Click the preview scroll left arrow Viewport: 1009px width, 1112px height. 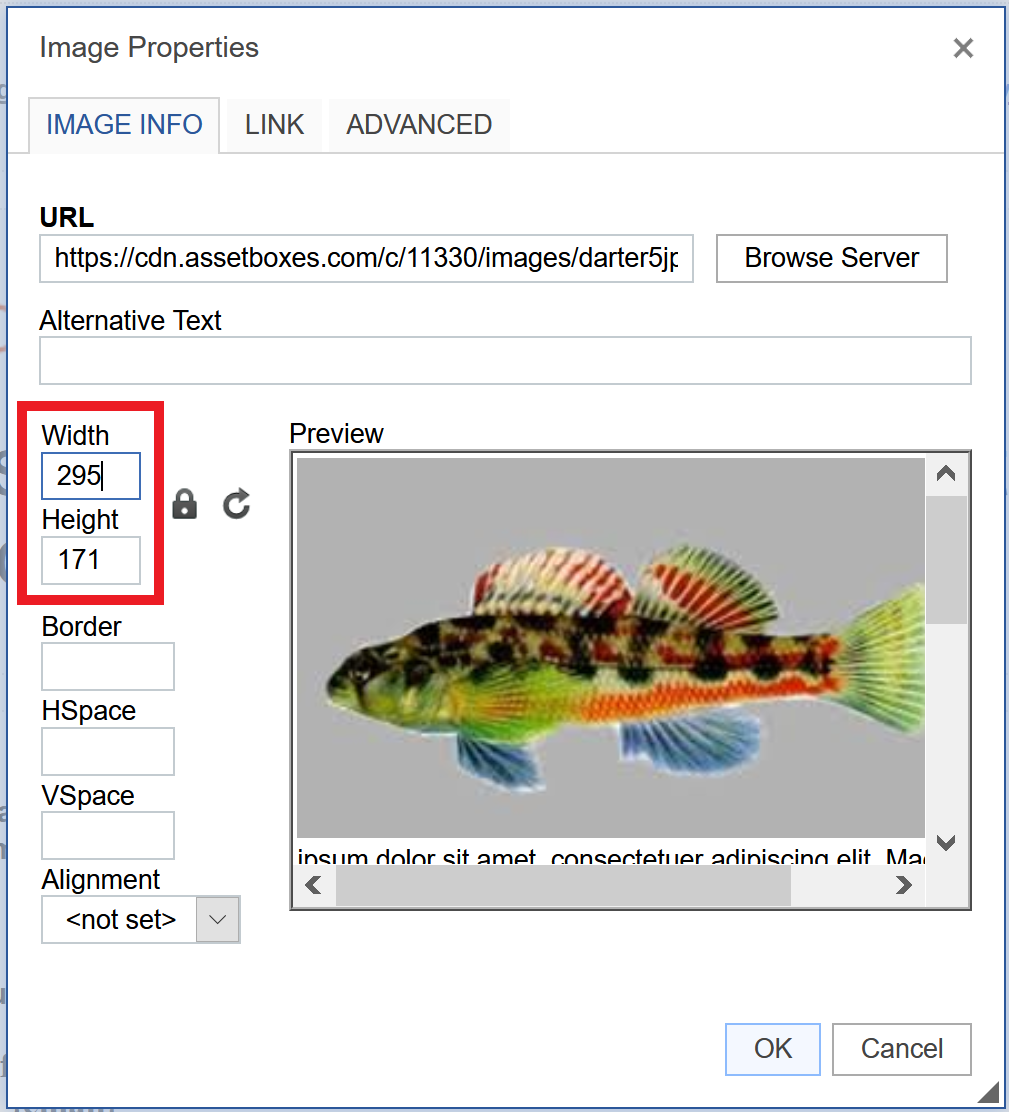pos(313,885)
